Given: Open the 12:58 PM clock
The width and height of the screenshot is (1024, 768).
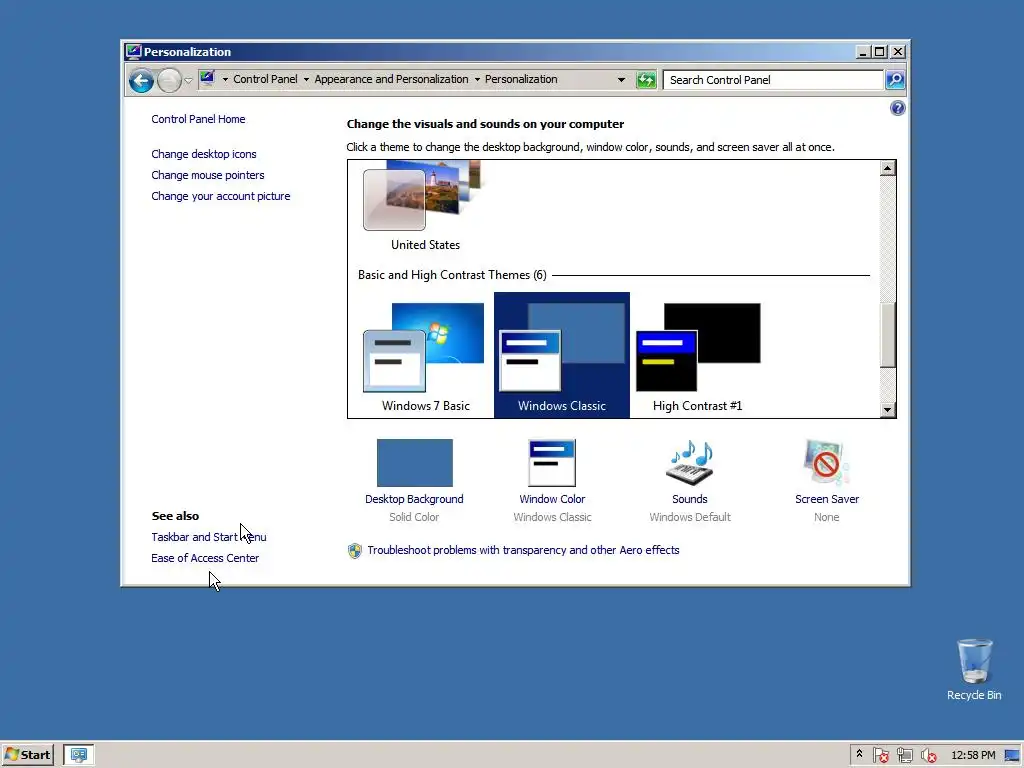Looking at the screenshot, I should 973,755.
